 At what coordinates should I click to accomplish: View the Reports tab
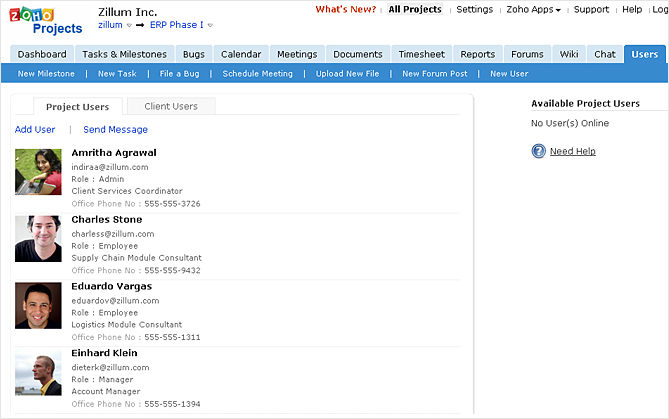coord(477,54)
